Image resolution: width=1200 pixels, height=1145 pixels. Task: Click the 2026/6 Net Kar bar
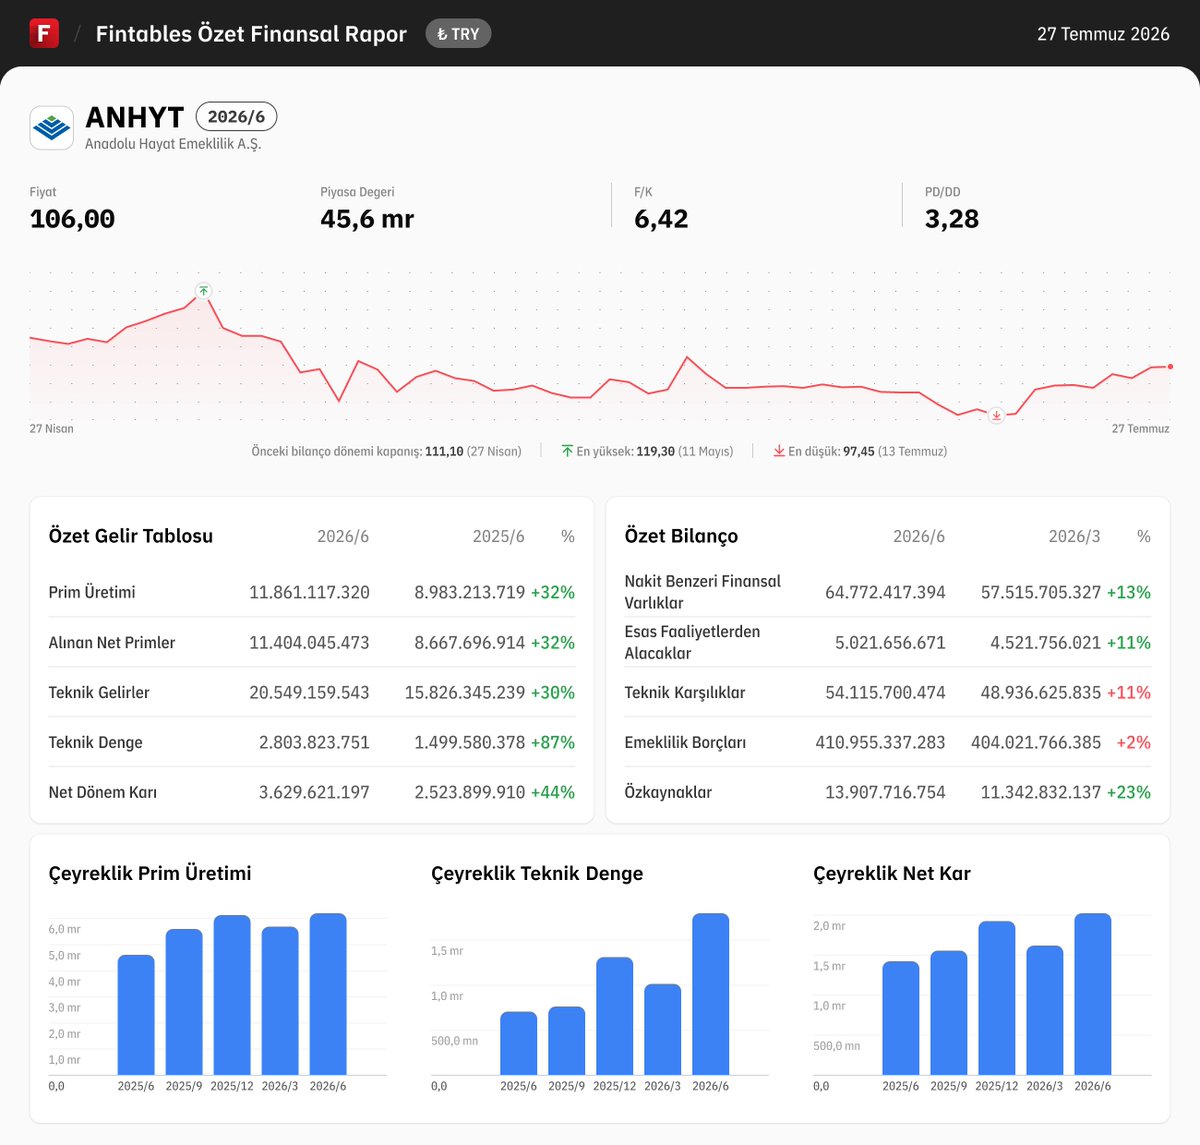click(x=1093, y=994)
